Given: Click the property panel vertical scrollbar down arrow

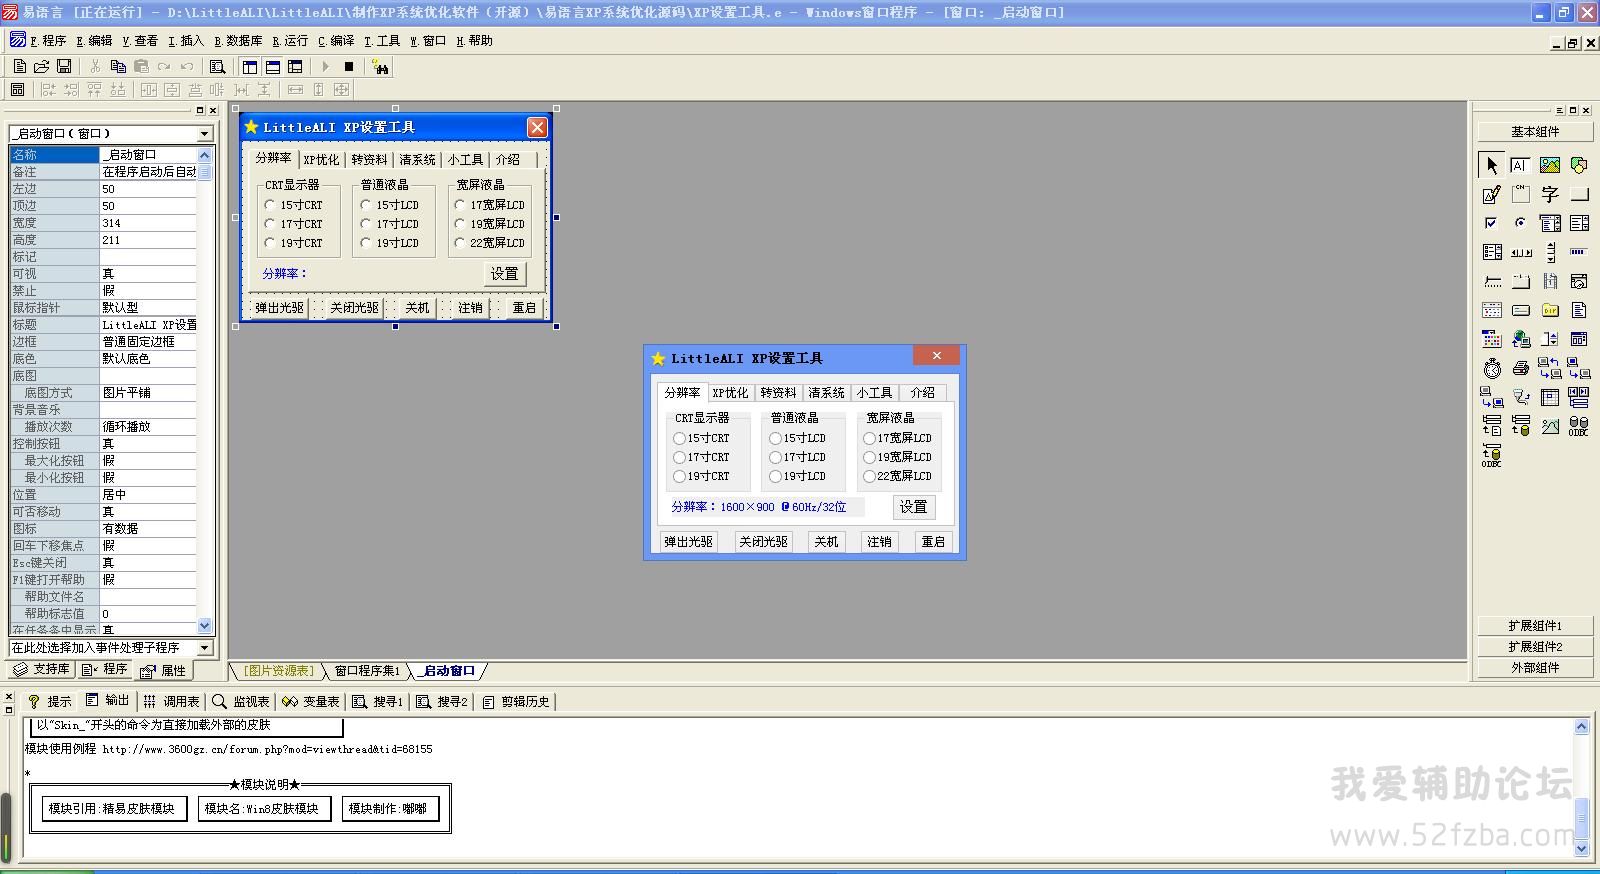Looking at the screenshot, I should pyautogui.click(x=205, y=626).
